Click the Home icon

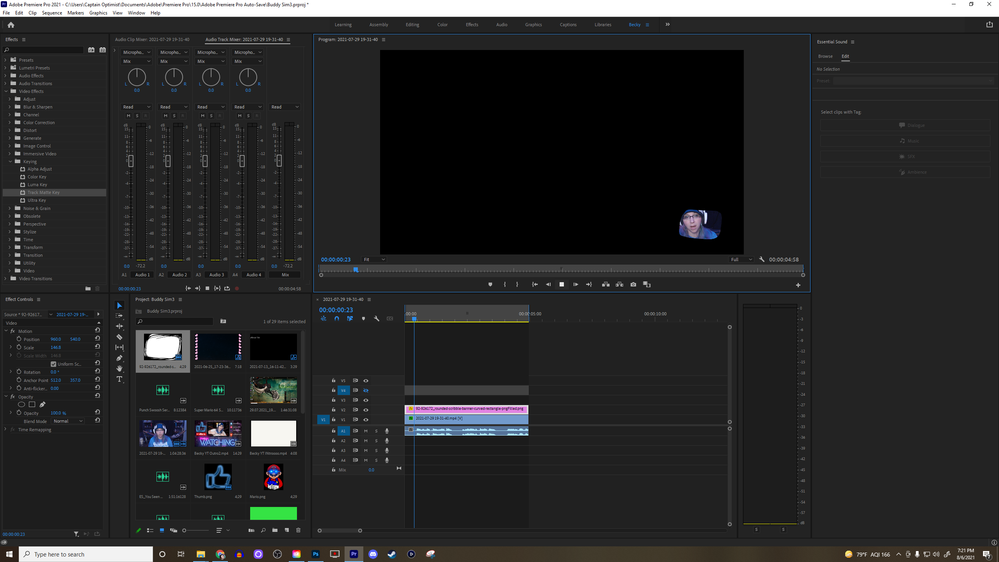tap(11, 24)
